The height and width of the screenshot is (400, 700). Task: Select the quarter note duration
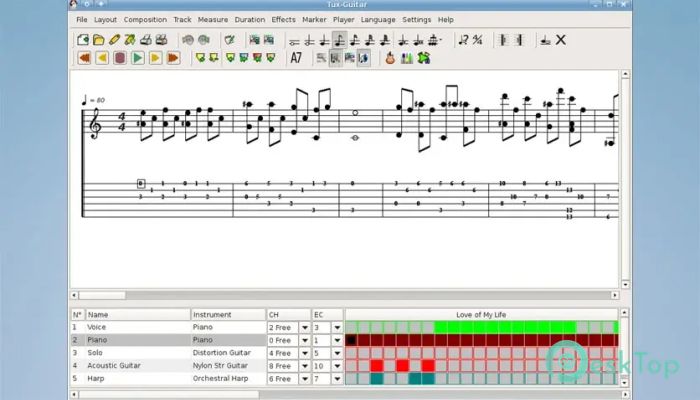coord(325,41)
